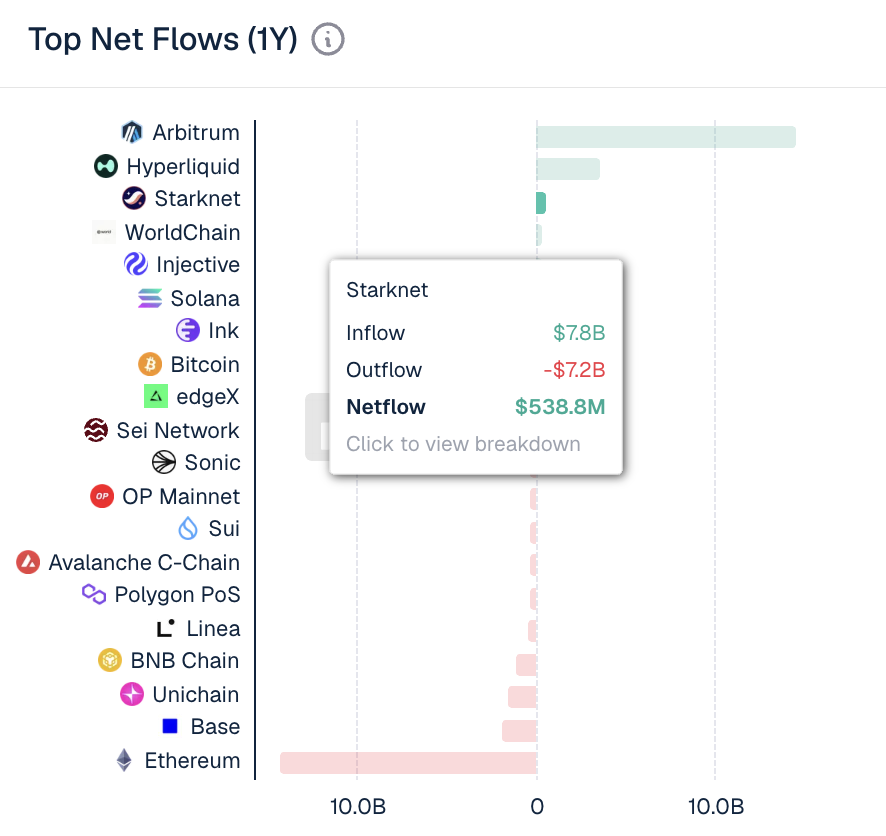Click 'Click to view breakdown' in tooltip
The width and height of the screenshot is (886, 836).
463,444
